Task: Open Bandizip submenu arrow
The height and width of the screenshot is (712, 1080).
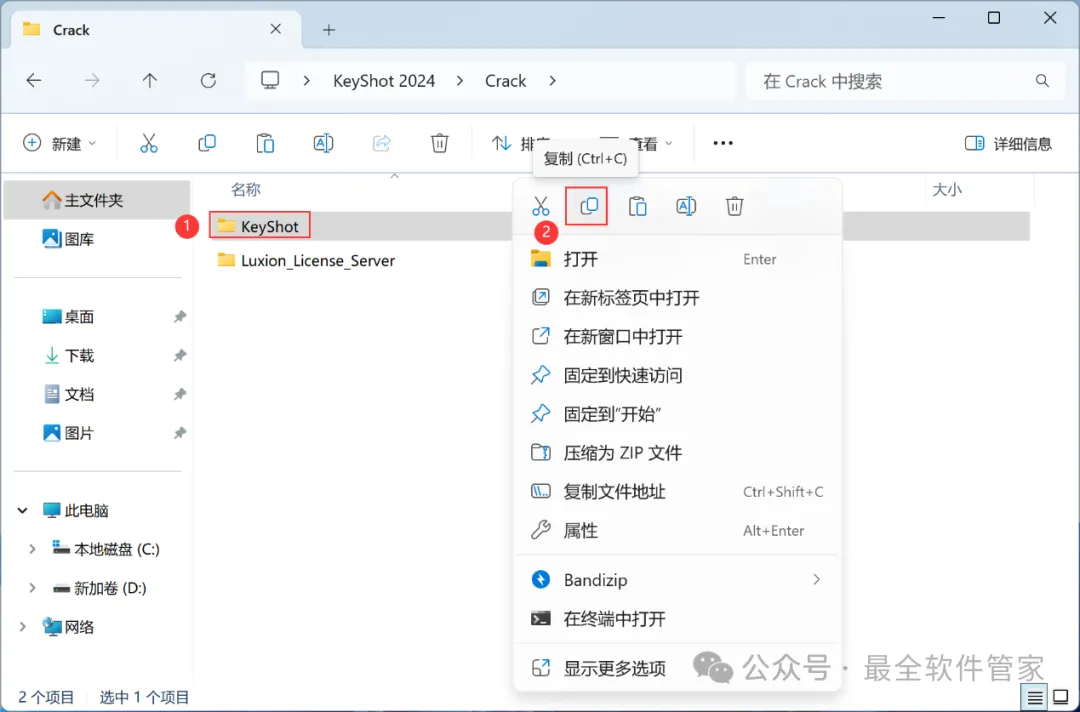Action: pyautogui.click(x=816, y=580)
